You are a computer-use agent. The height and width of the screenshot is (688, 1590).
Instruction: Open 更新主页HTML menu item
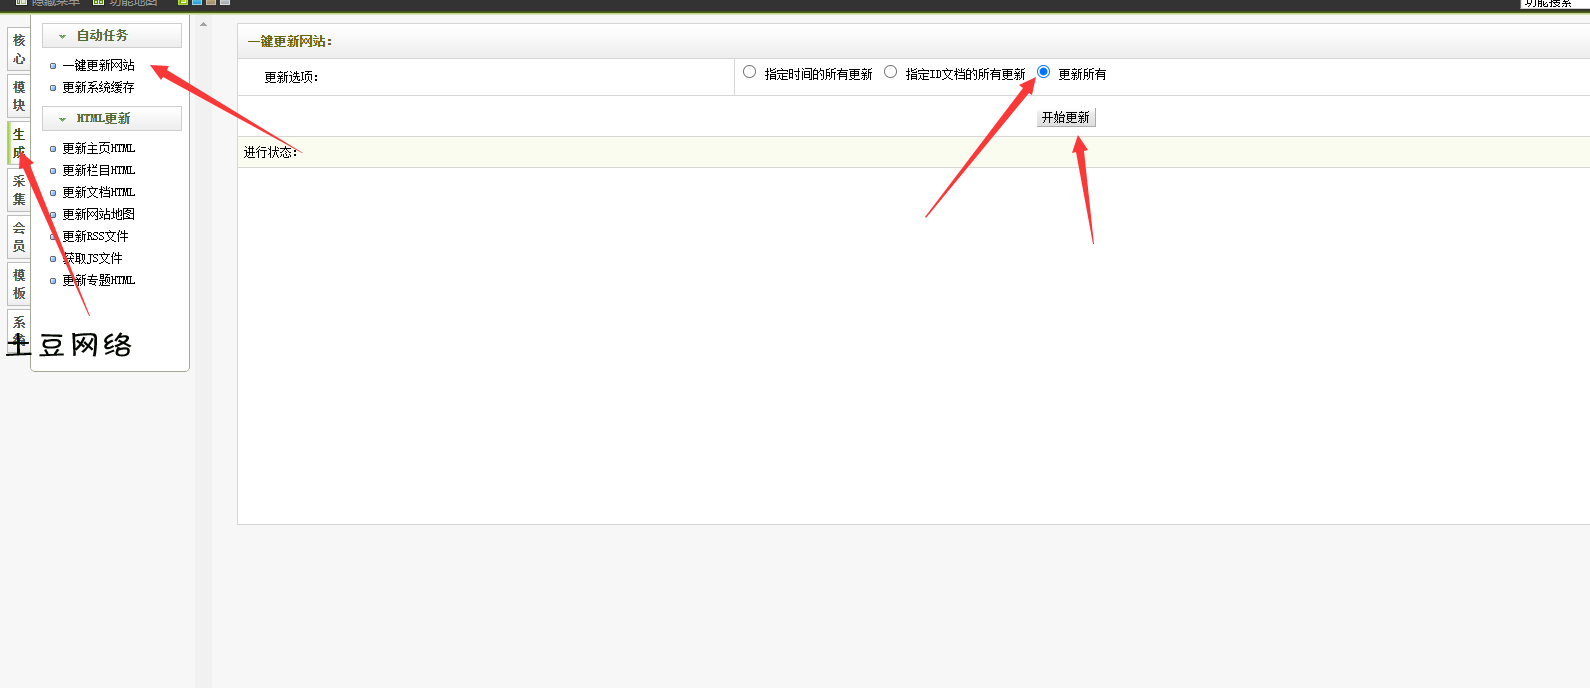(98, 149)
